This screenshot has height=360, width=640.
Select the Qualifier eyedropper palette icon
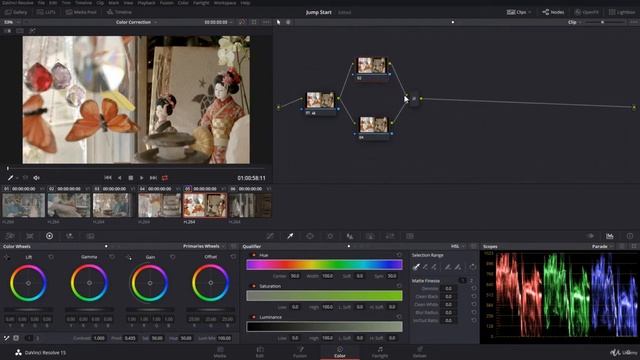(290, 236)
